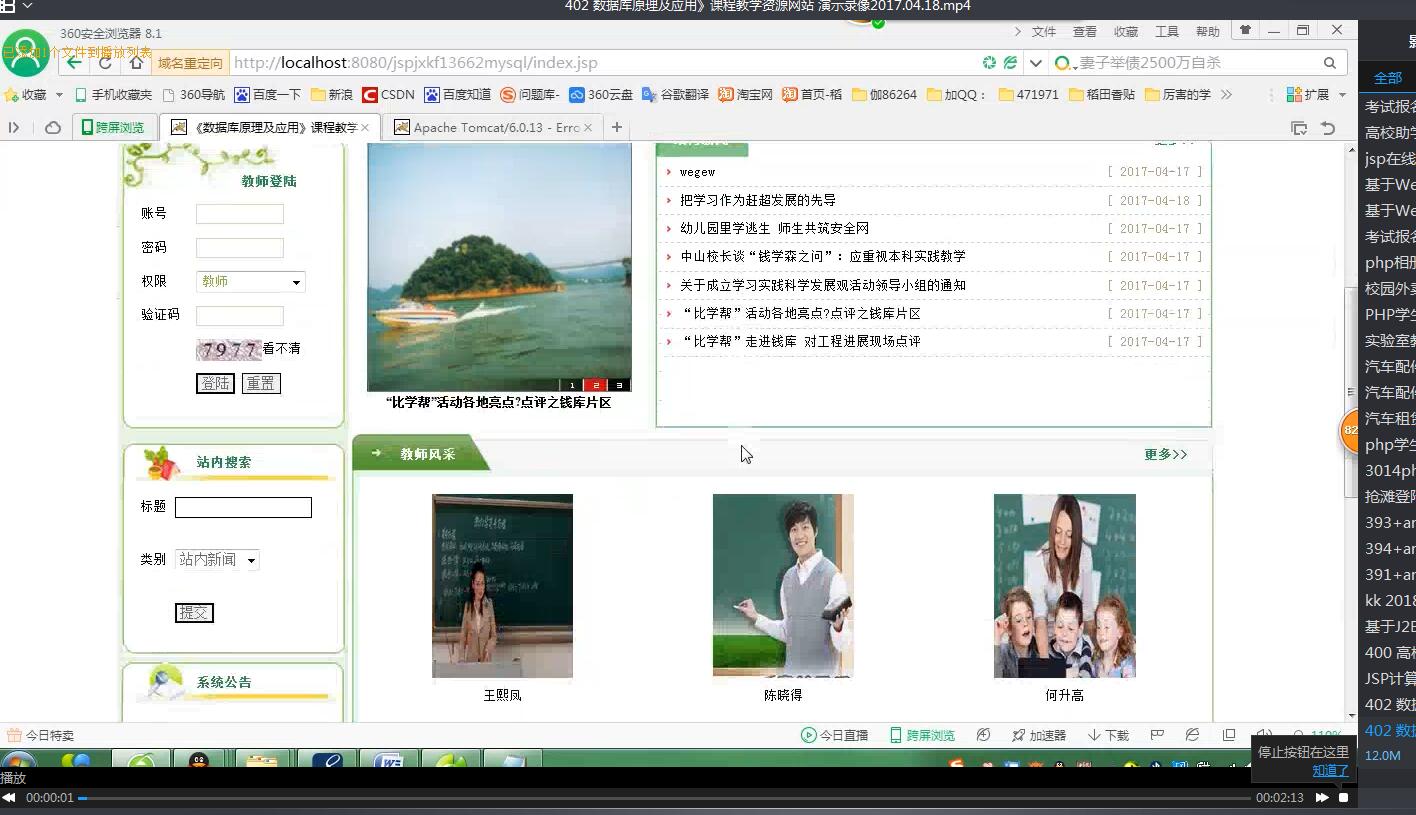1416x815 pixels.
Task: Open the CSDN bookmark
Action: [x=388, y=94]
